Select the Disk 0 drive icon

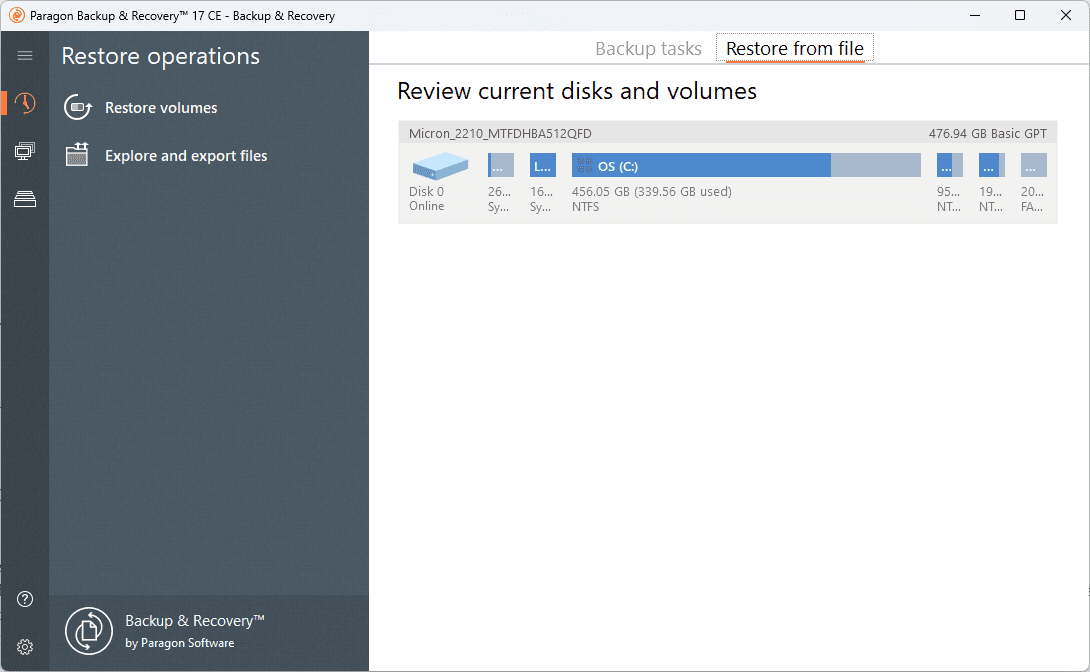(440, 167)
